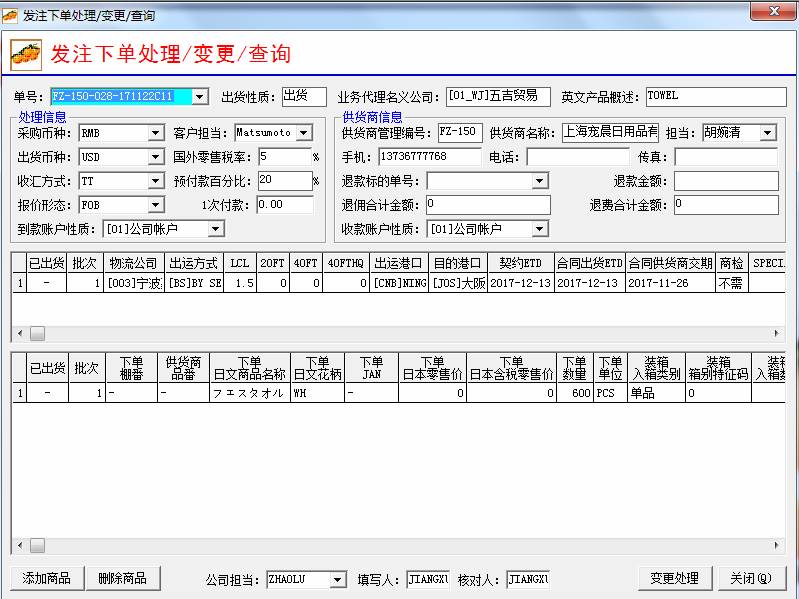This screenshot has height=599, width=799.
Task: Focus the 出货性质 field
Action: 304,96
